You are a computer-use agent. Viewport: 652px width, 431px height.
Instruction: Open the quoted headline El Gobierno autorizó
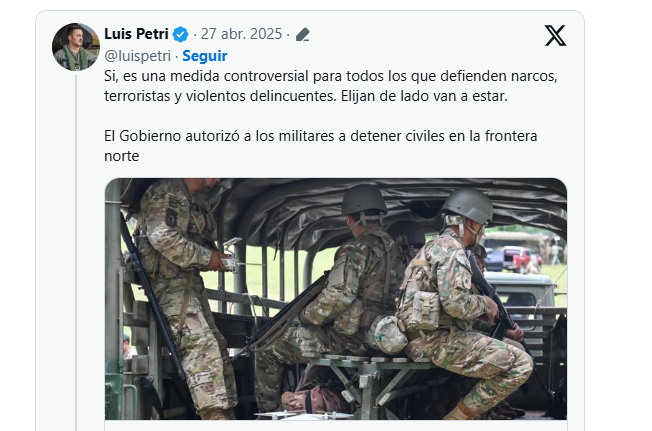(320, 145)
